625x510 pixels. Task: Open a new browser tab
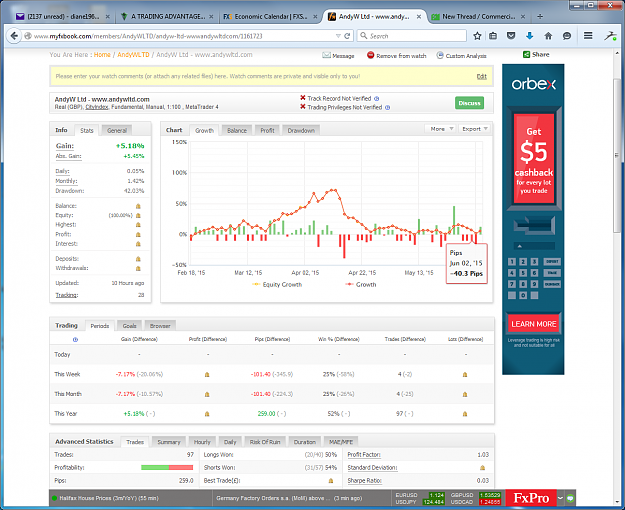tap(540, 16)
